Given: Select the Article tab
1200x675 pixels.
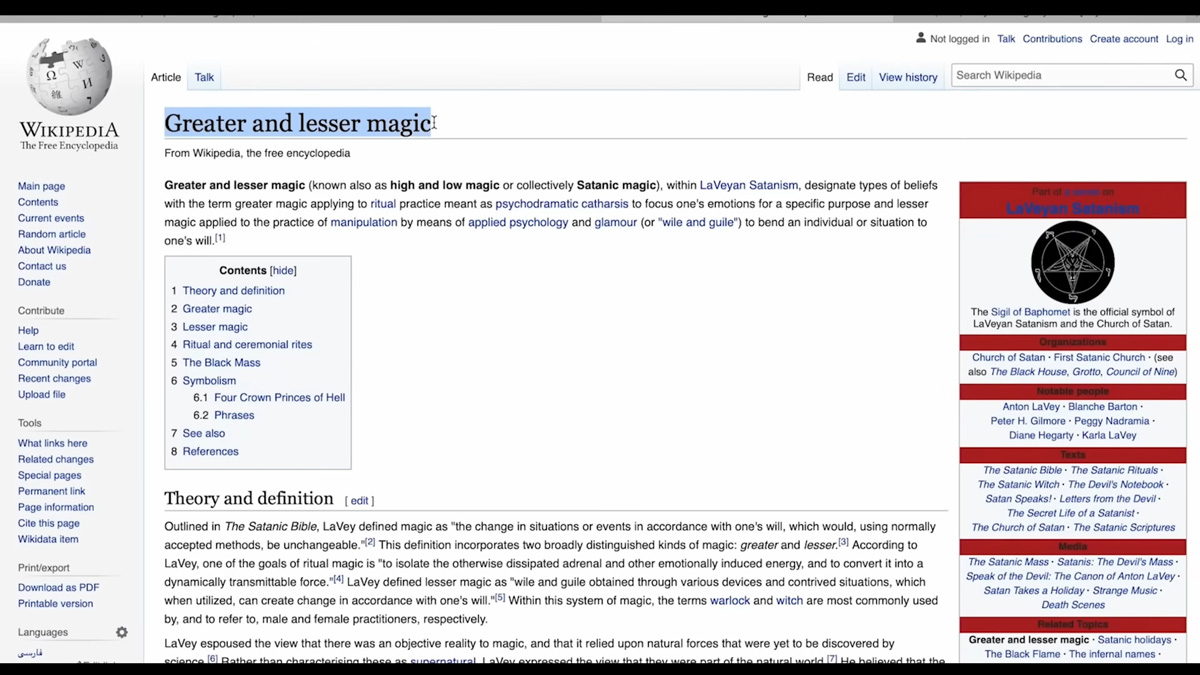Looking at the screenshot, I should click(x=166, y=77).
